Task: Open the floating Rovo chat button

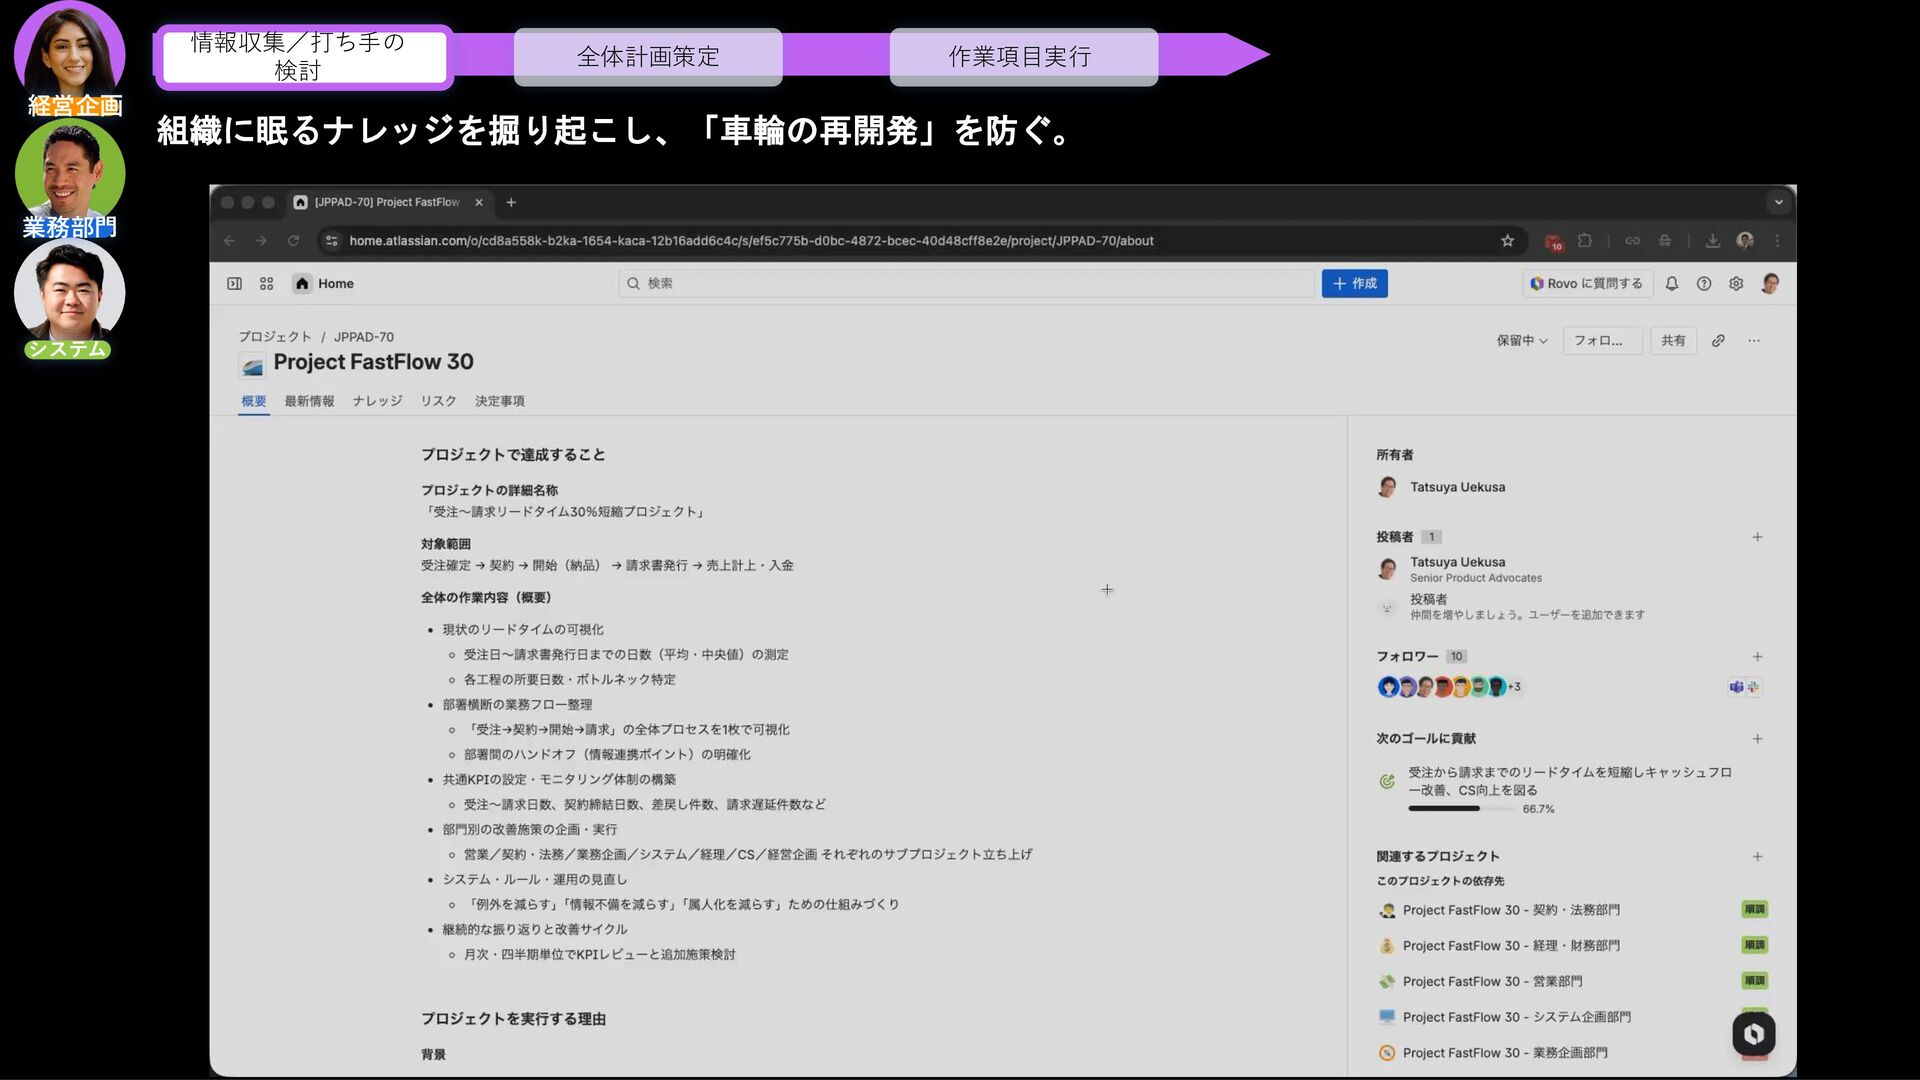Action: (x=1753, y=1034)
